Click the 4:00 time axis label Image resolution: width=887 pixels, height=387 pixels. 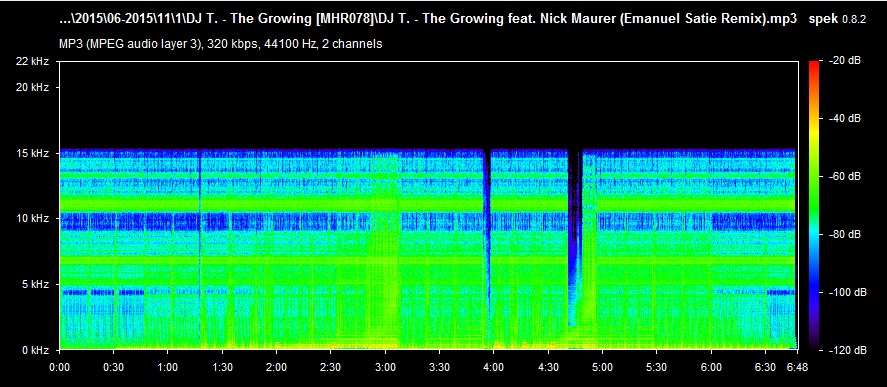(x=494, y=367)
